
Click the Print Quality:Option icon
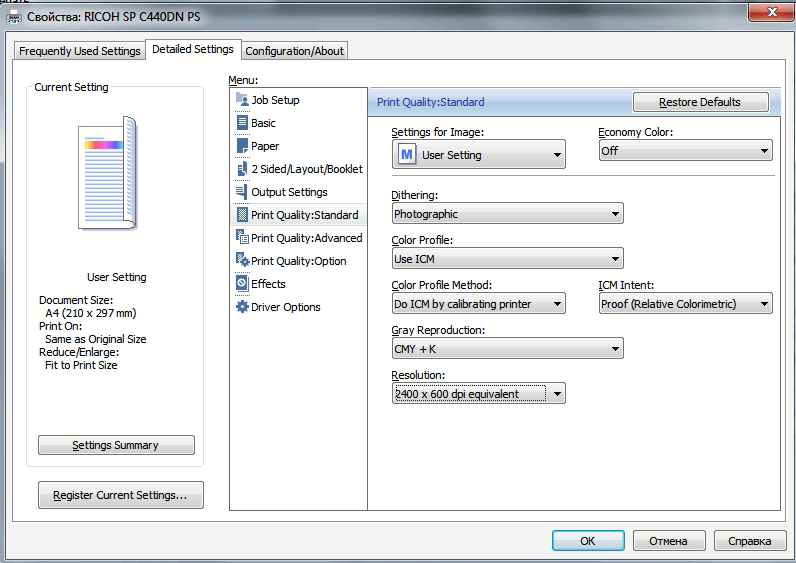[242, 260]
